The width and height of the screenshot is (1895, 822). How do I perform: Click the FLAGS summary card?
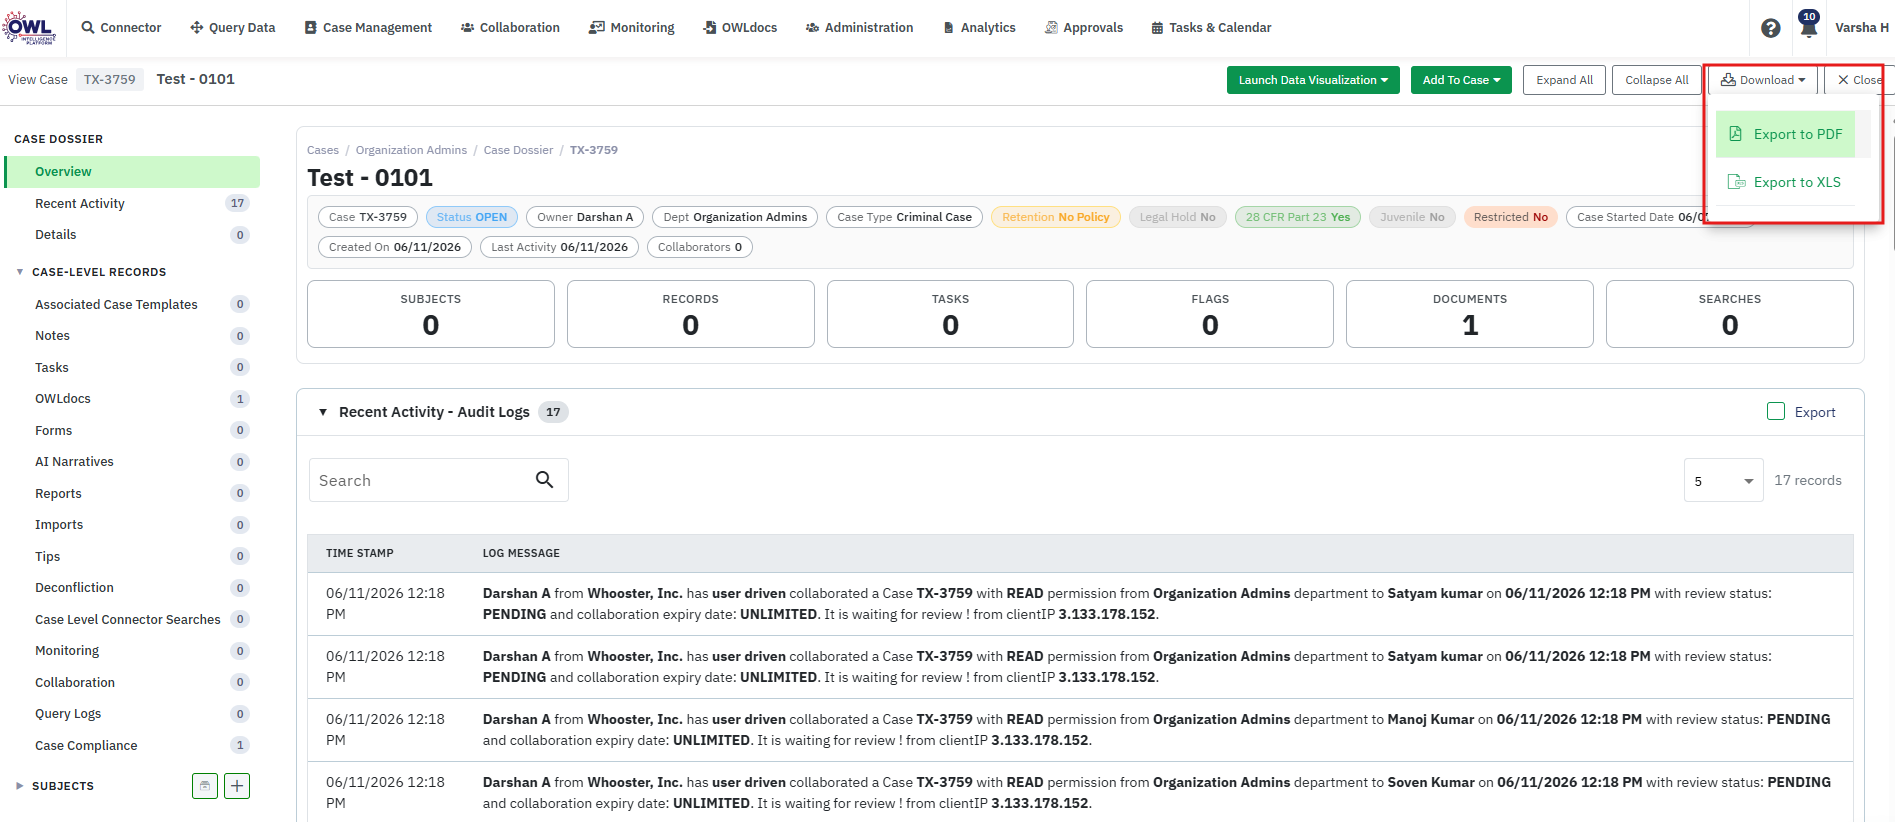(1210, 314)
